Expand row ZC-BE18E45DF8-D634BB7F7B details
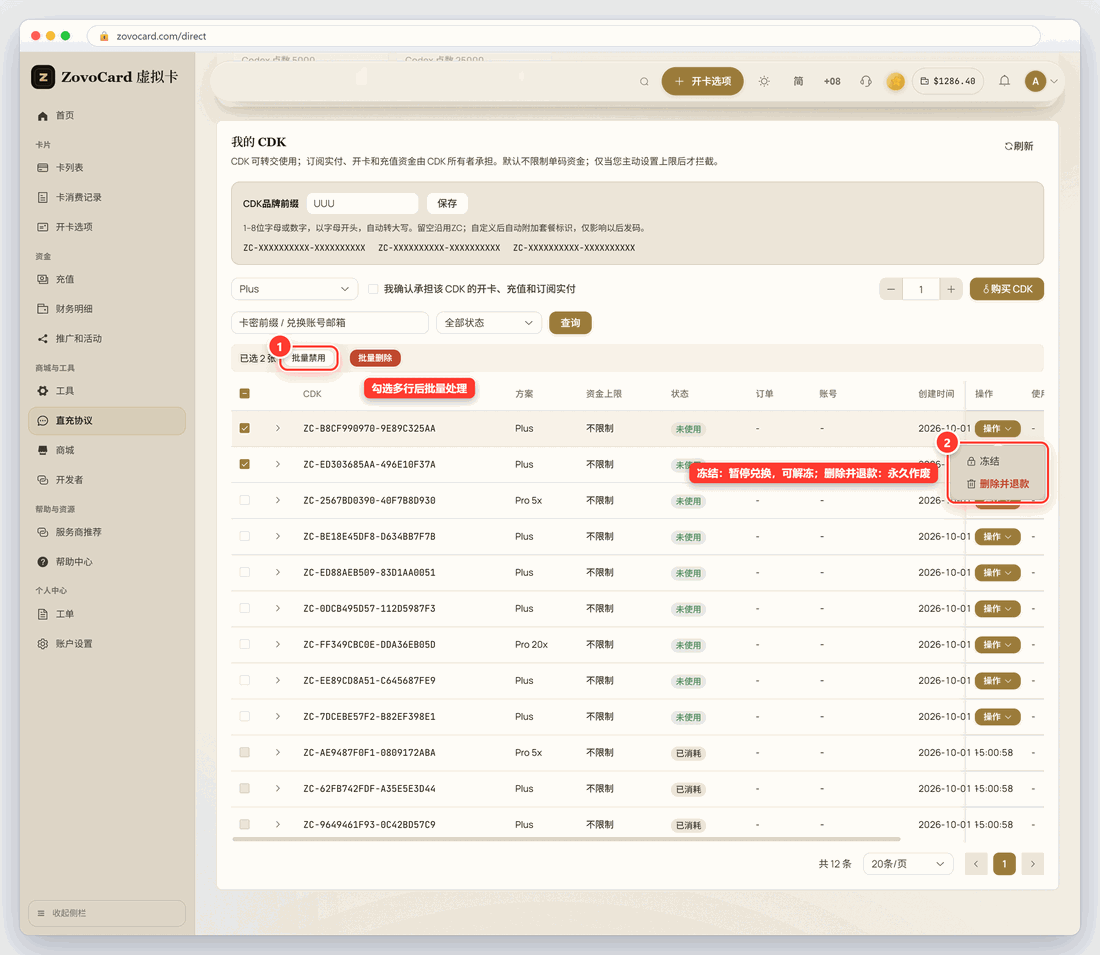This screenshot has height=955, width=1100. point(278,536)
